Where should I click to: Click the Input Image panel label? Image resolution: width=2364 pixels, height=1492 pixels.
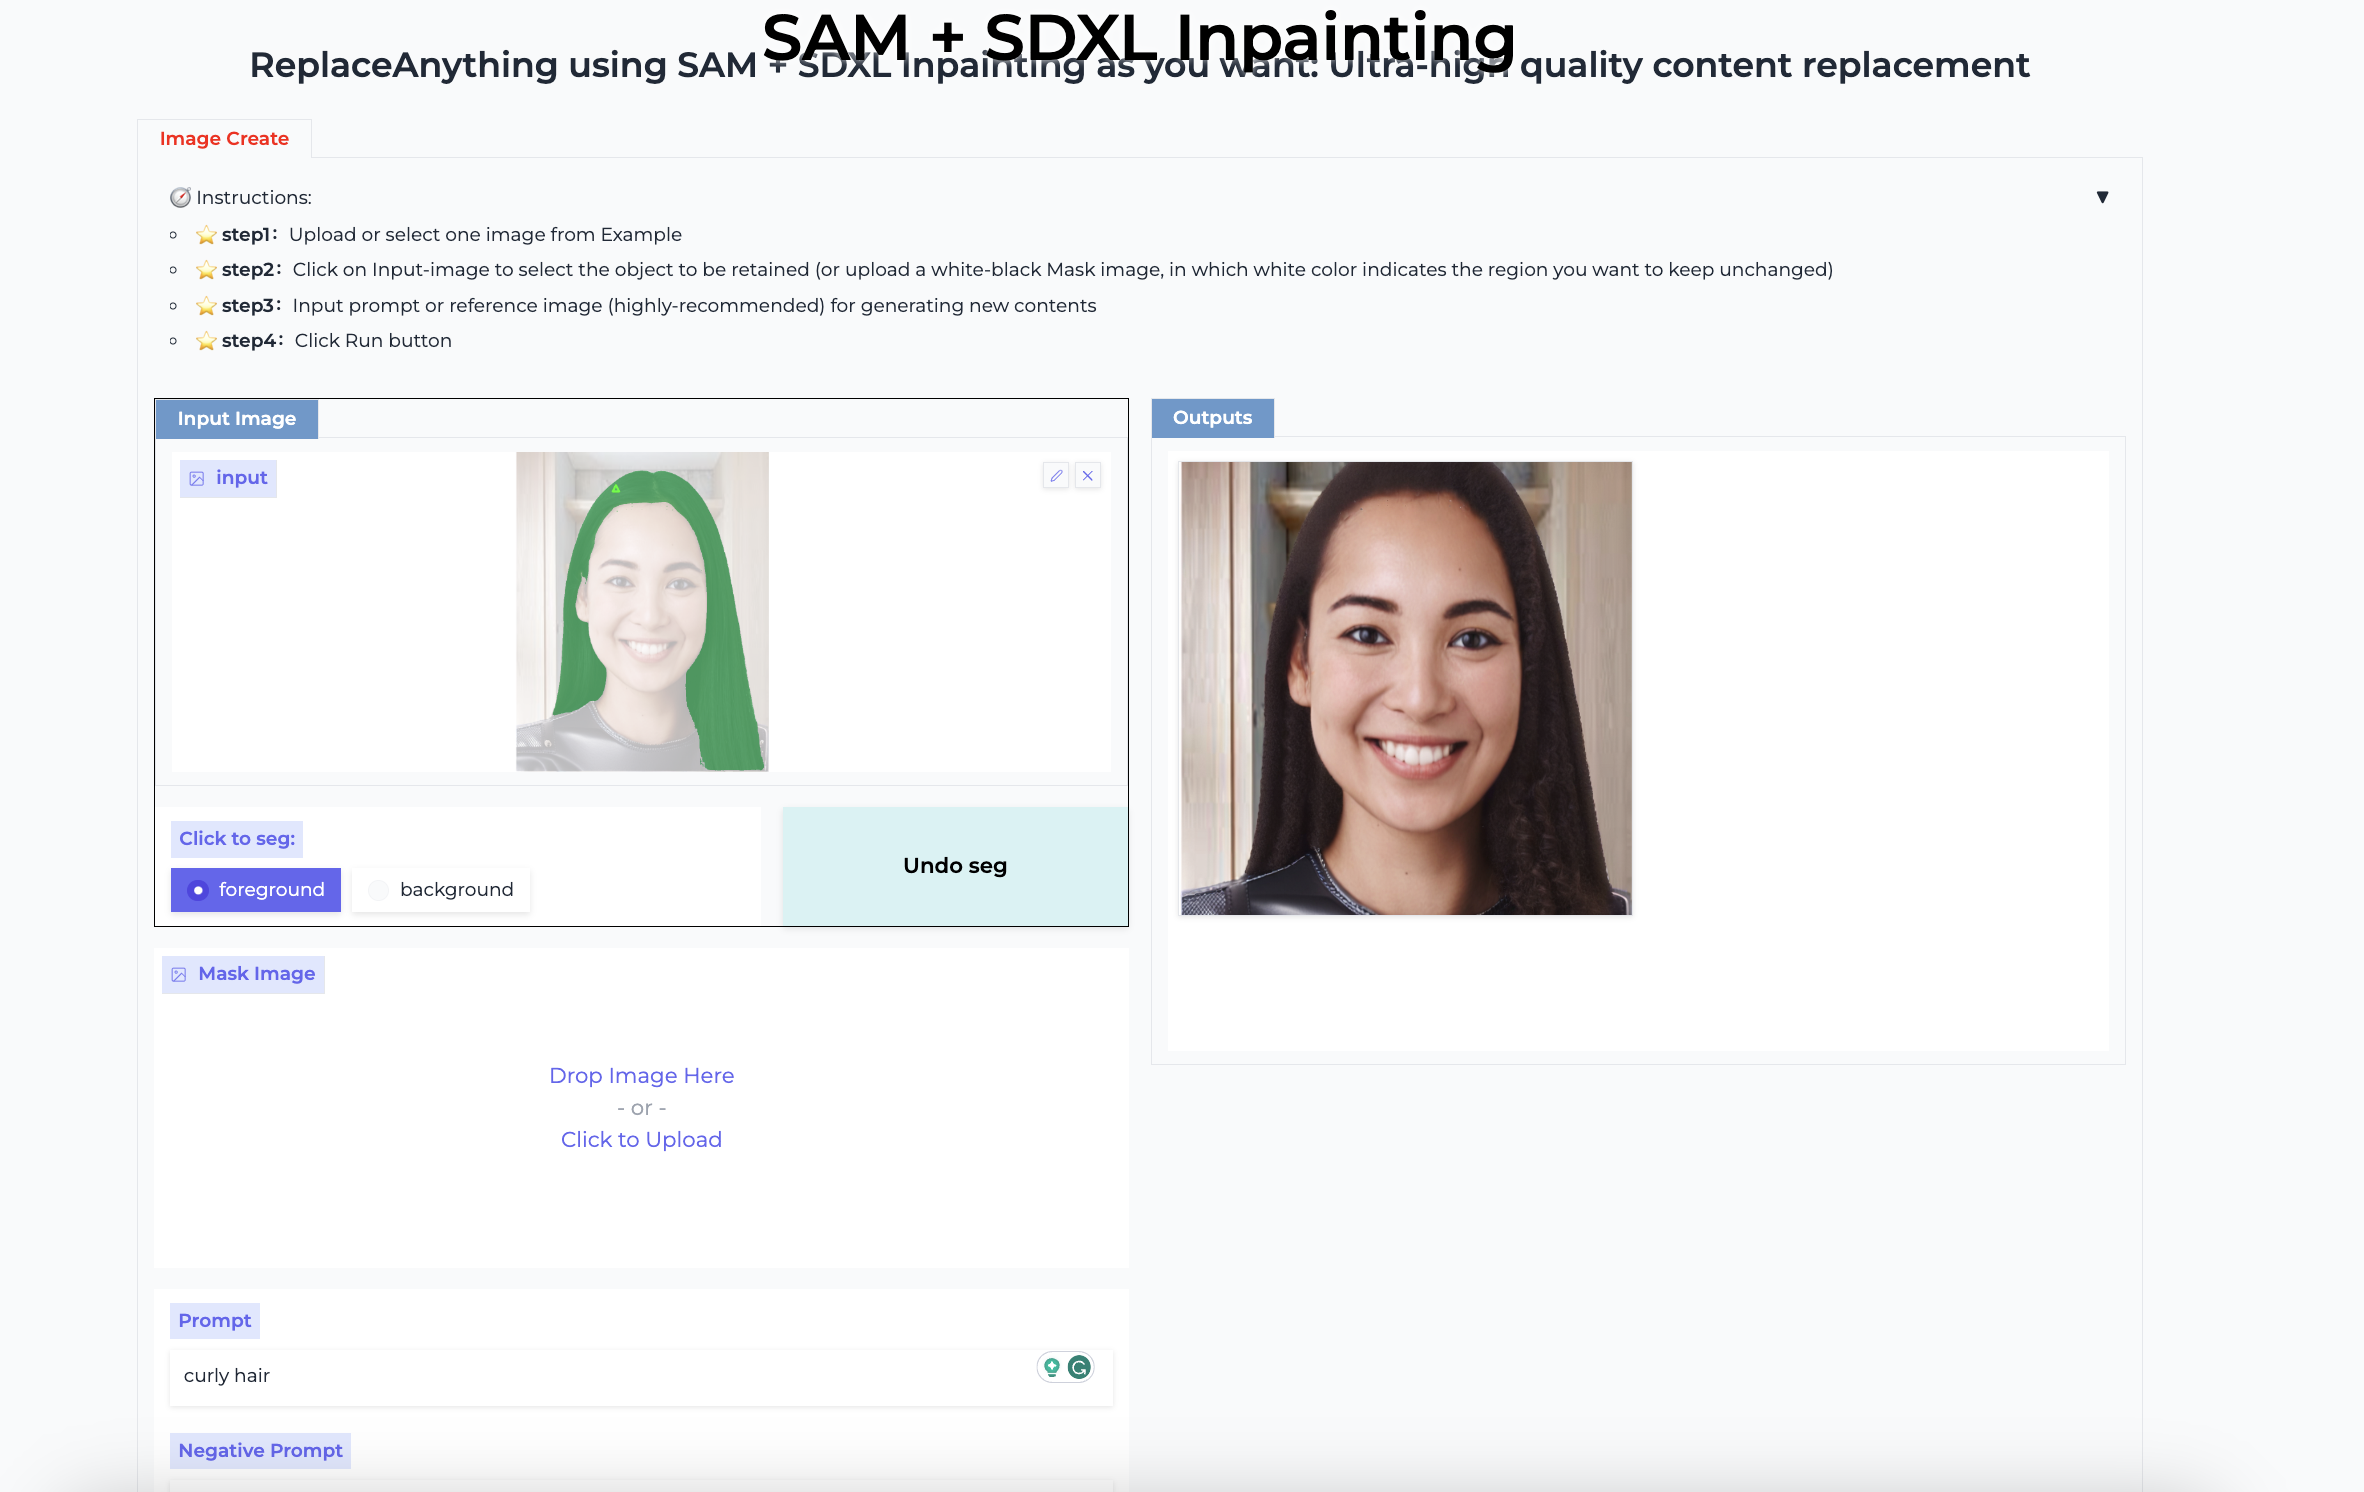(x=237, y=419)
